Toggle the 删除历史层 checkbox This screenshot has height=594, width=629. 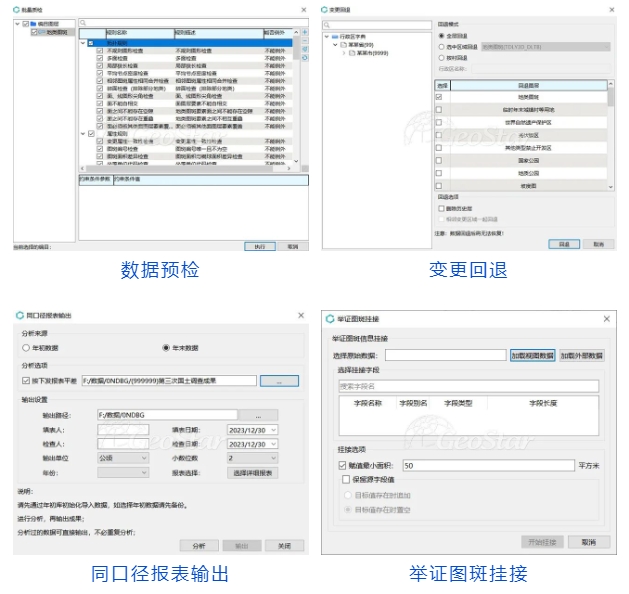pos(441,209)
